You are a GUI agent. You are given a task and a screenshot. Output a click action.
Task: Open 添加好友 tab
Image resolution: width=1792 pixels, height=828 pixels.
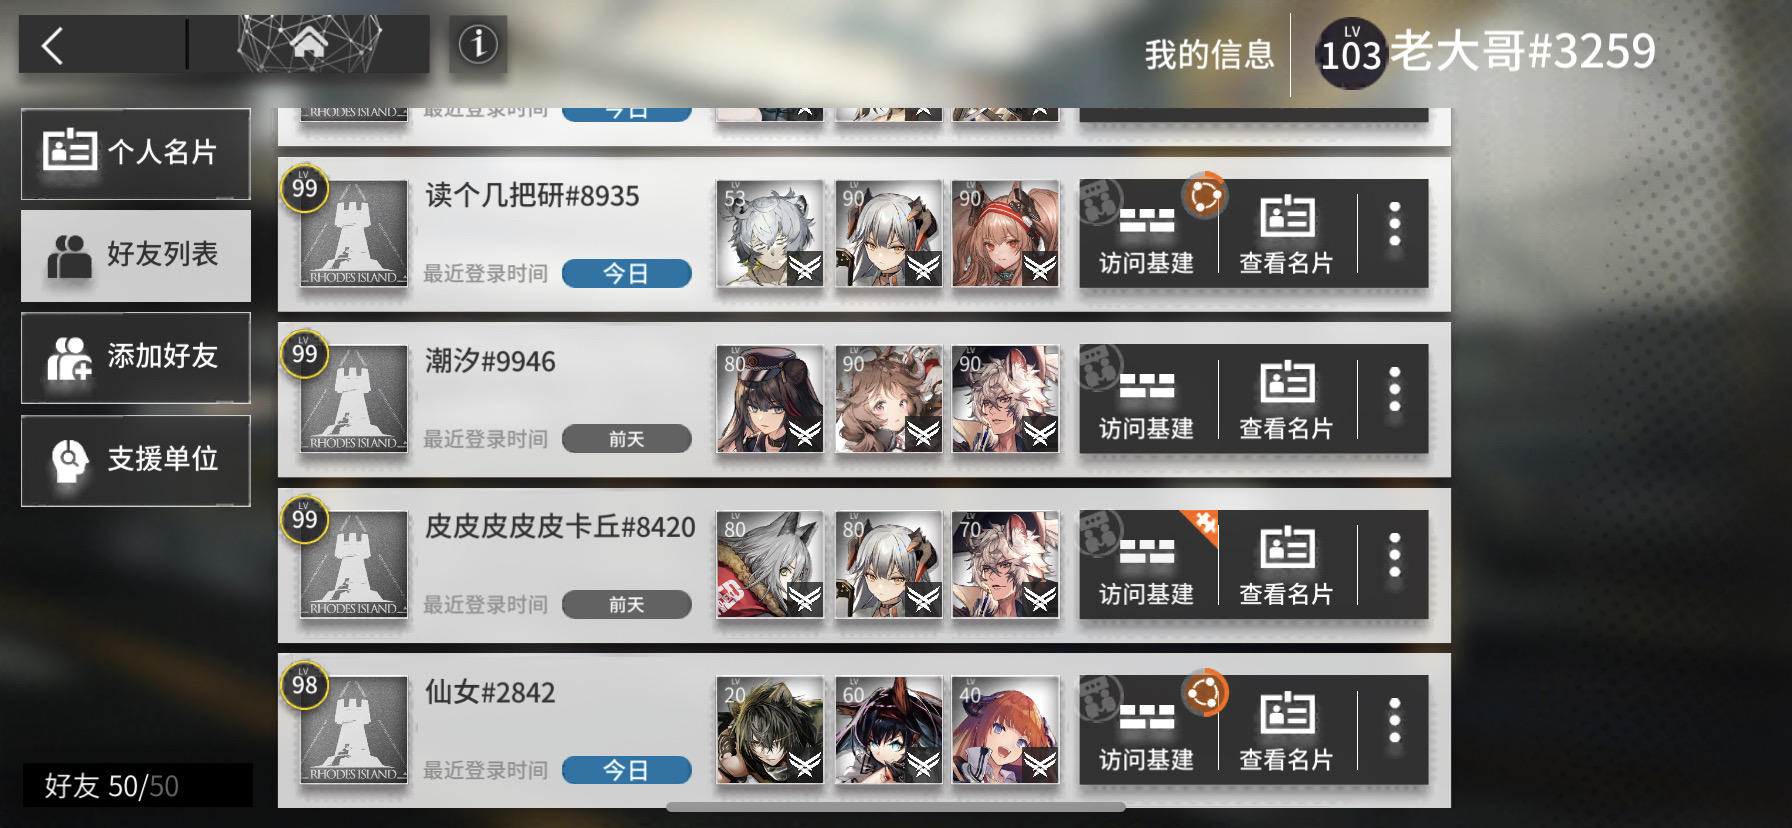(136, 357)
